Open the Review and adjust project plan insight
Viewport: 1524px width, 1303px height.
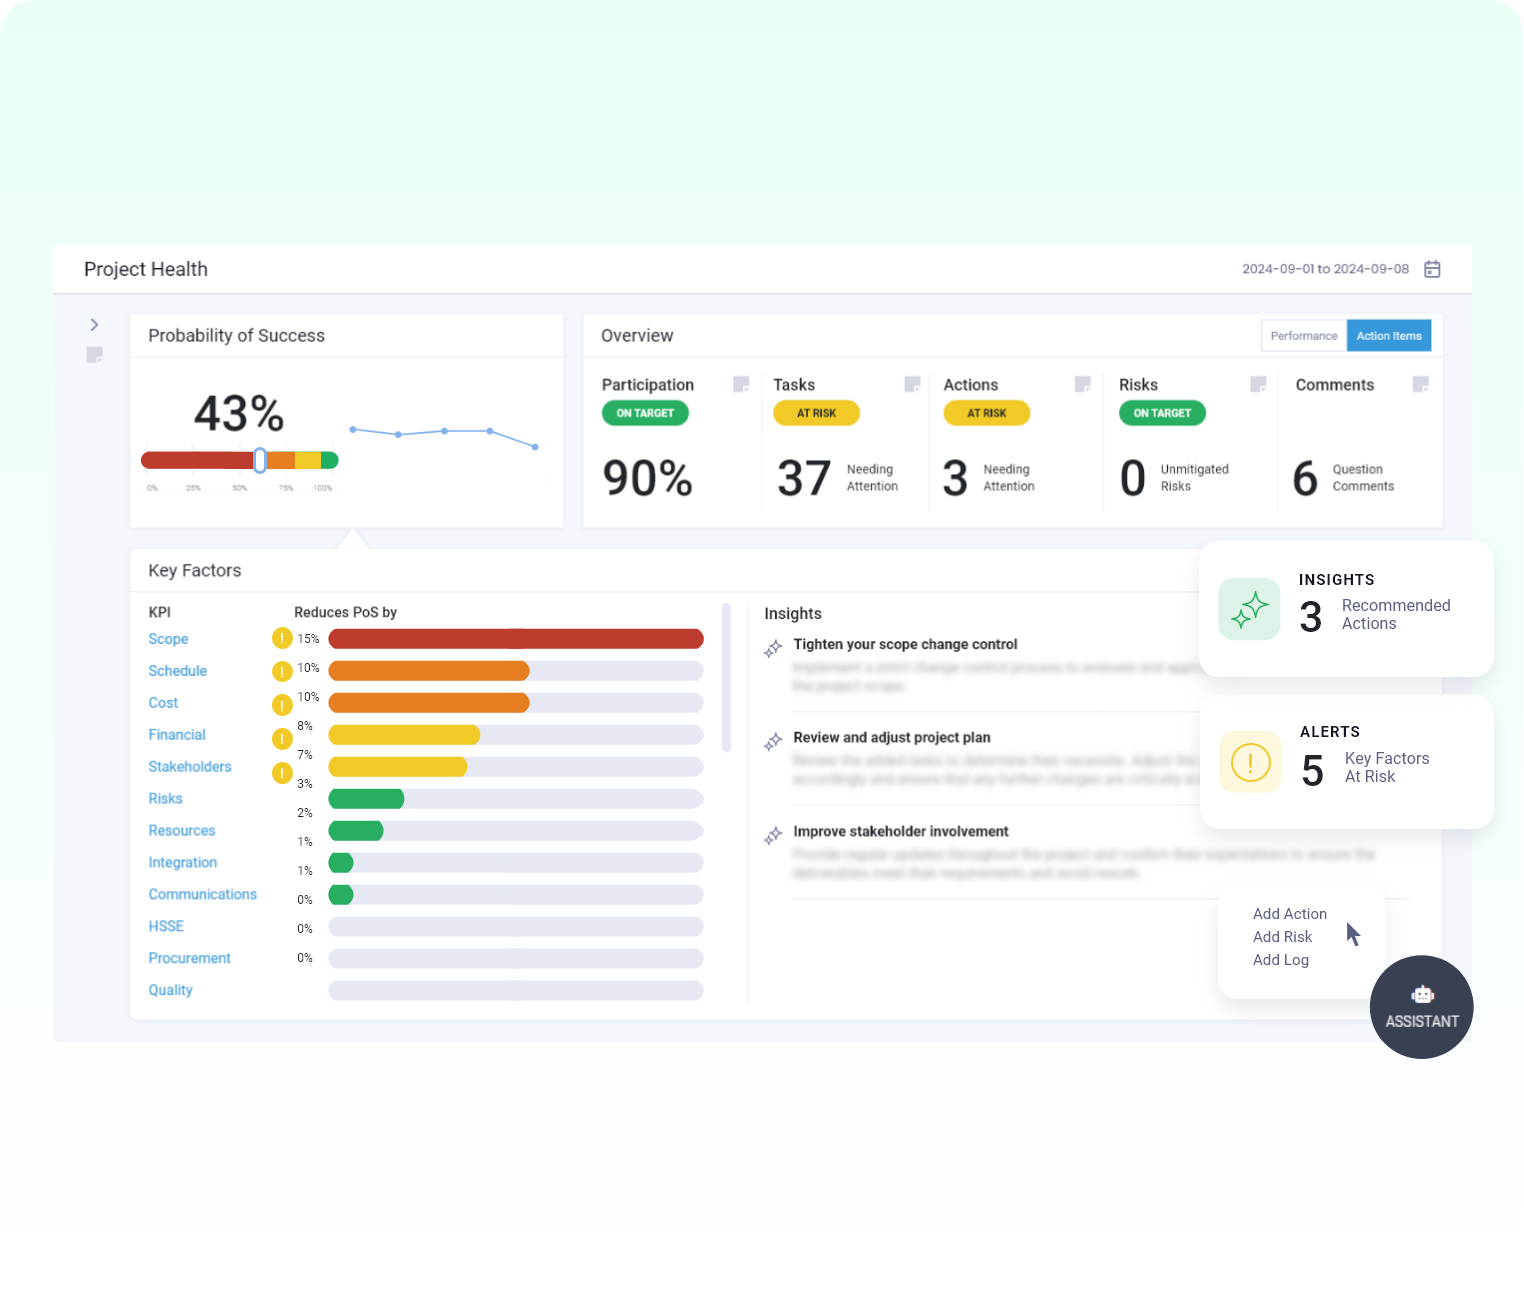pyautogui.click(x=892, y=738)
